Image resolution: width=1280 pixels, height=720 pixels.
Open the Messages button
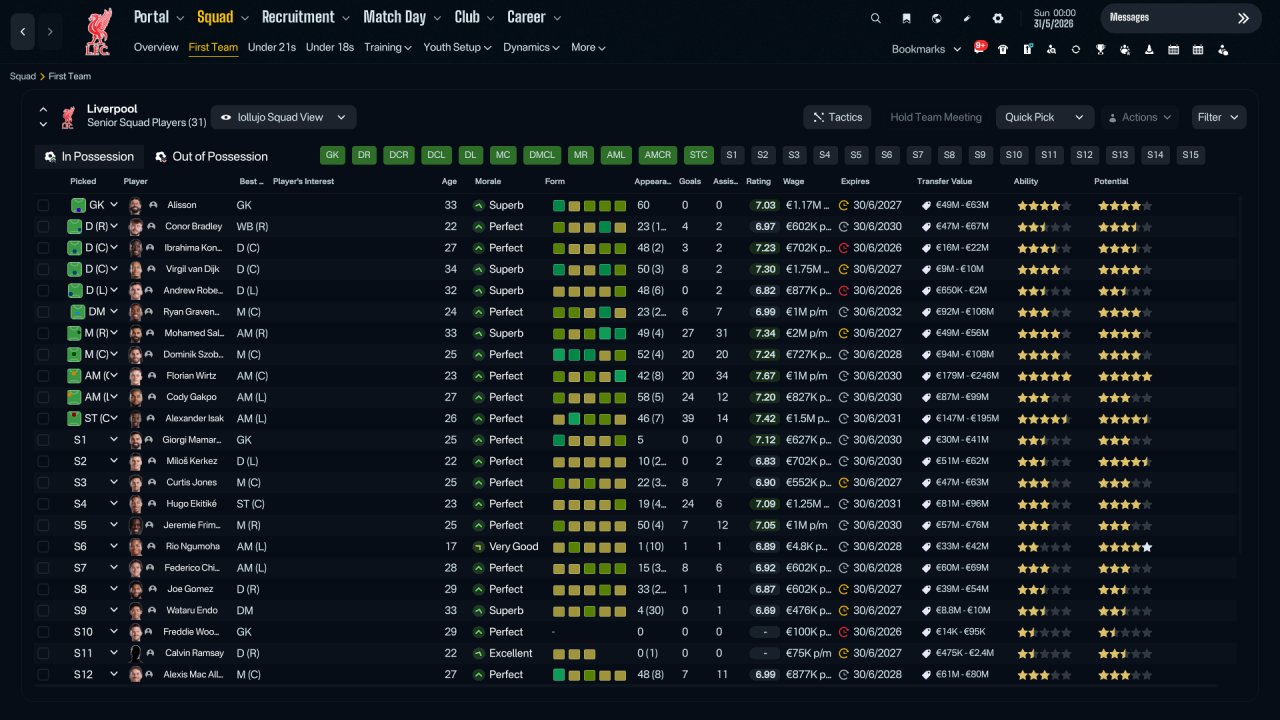(x=1181, y=18)
